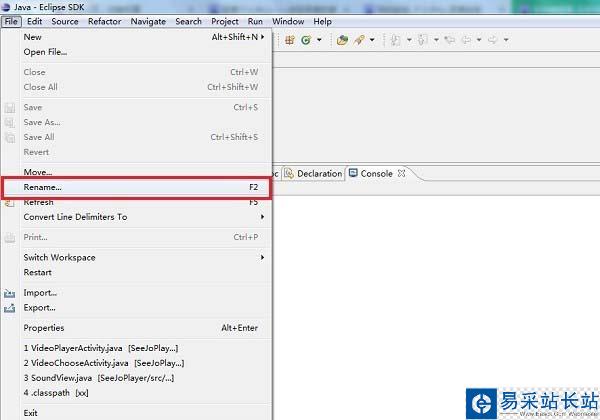Click the Previous Annotation toolbar icon
The width and height of the screenshot is (600, 420).
pyautogui.click(x=423, y=40)
